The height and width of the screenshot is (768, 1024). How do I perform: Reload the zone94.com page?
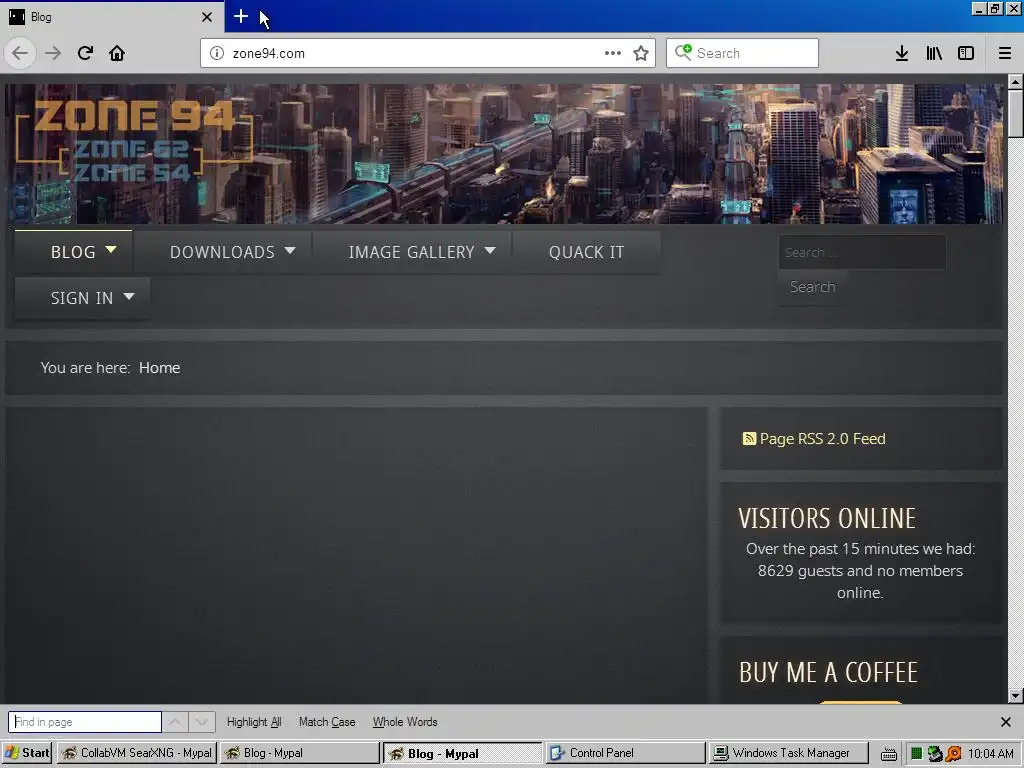click(85, 53)
